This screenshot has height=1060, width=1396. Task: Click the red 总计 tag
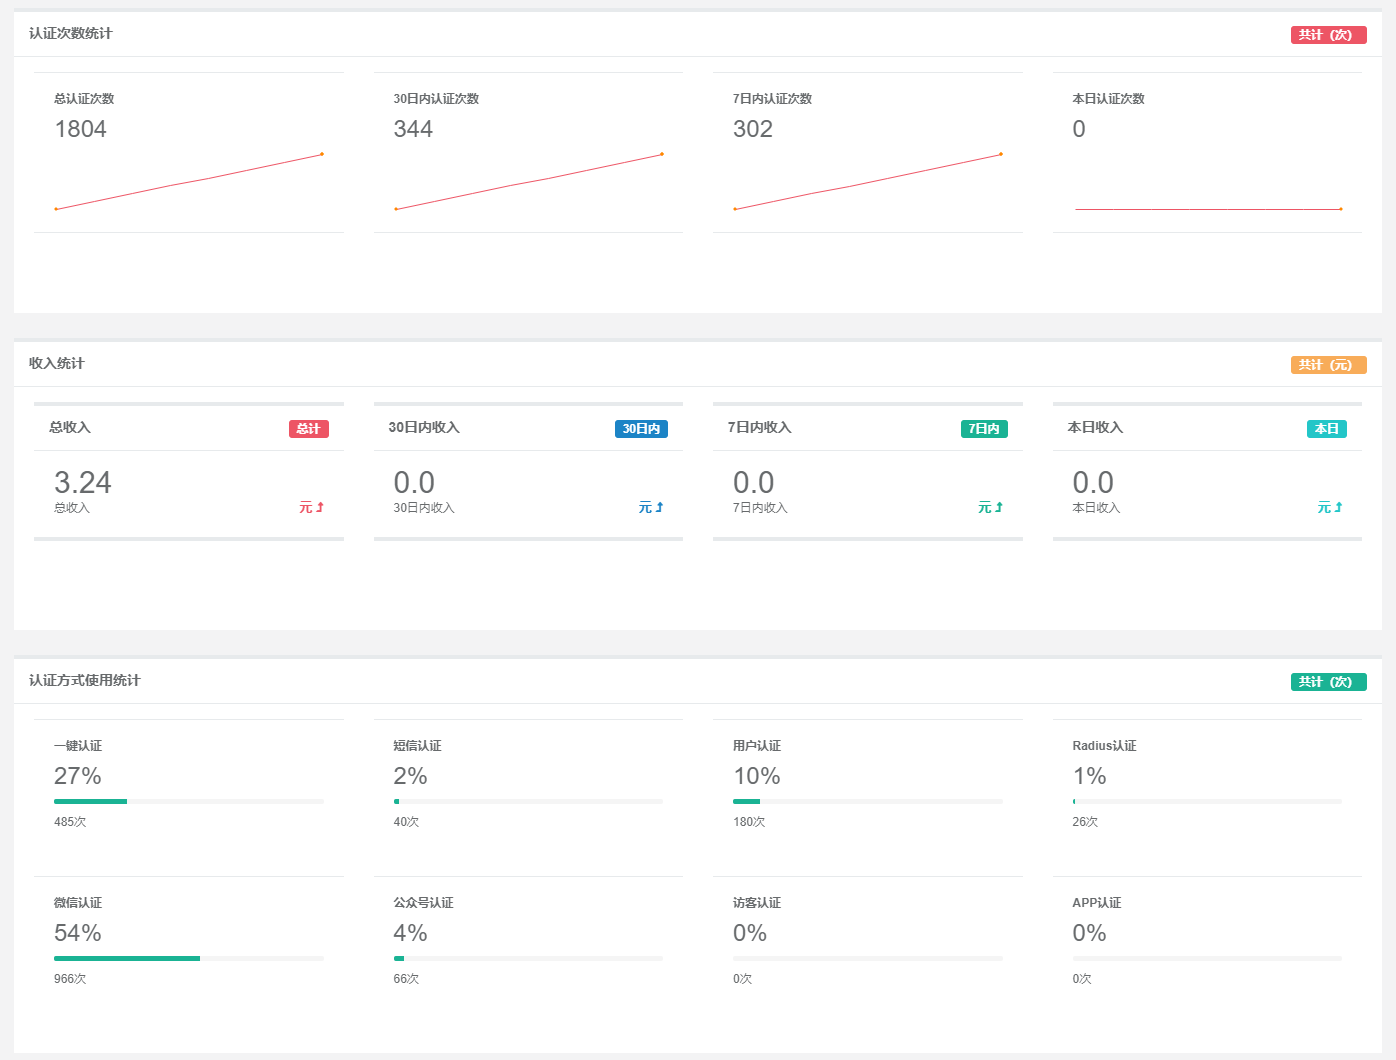pyautogui.click(x=309, y=429)
